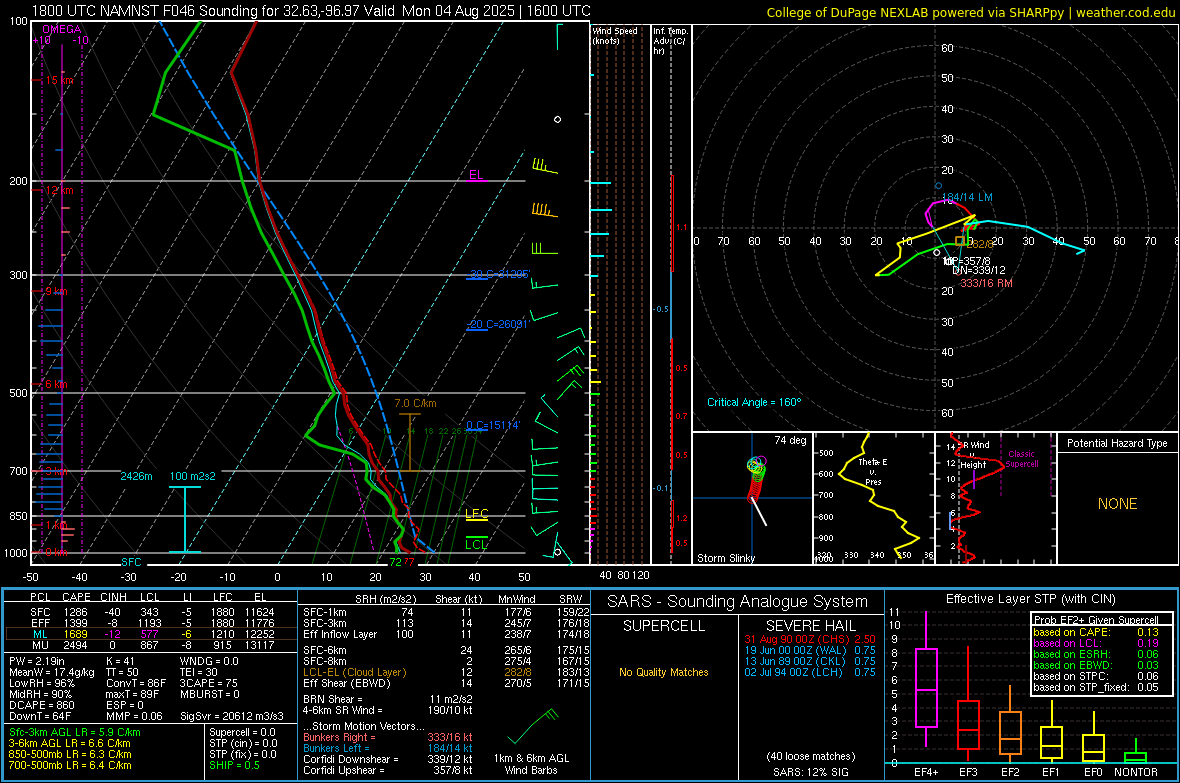Image resolution: width=1180 pixels, height=783 pixels.
Task: Click the 'No Quality Matches' supercell text
Action: click(664, 672)
